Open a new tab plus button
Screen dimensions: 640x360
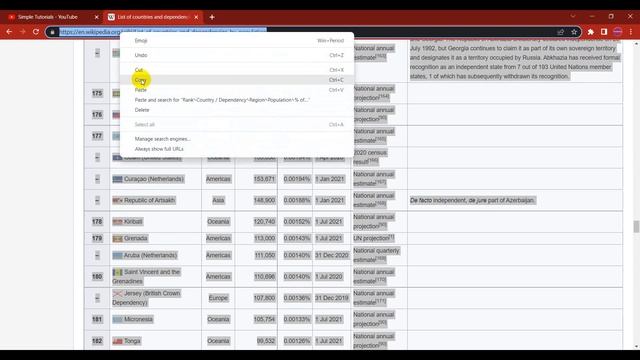(212, 17)
